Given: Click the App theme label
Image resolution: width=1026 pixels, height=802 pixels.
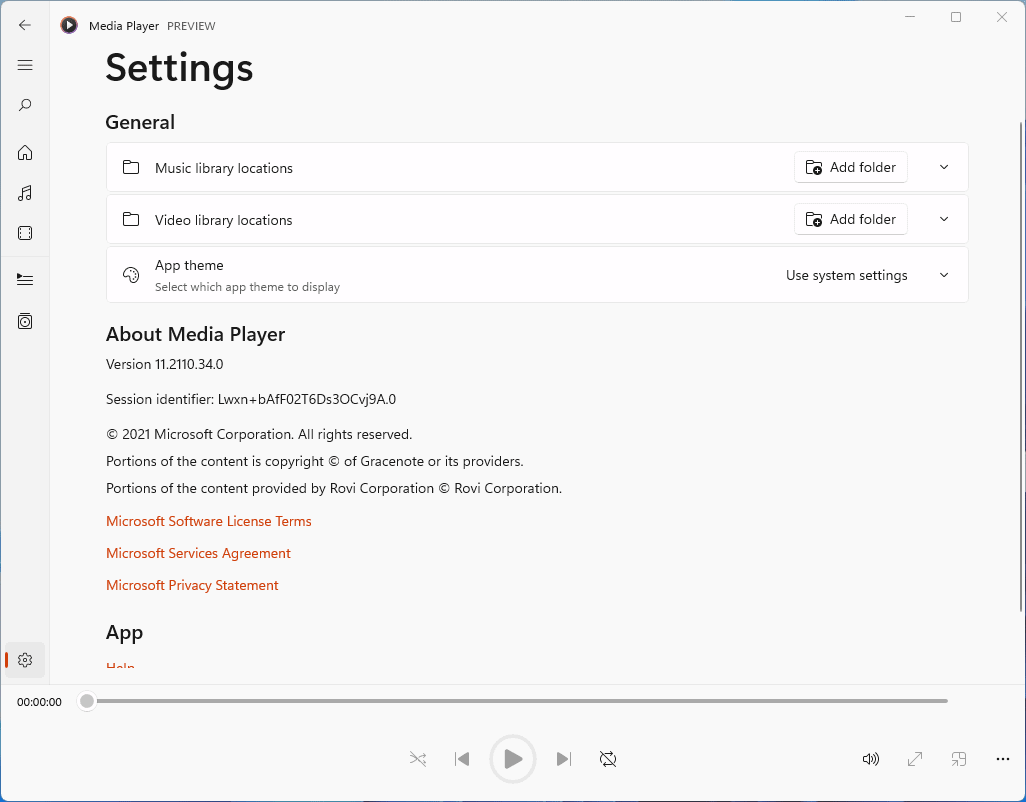Looking at the screenshot, I should coord(189,266).
